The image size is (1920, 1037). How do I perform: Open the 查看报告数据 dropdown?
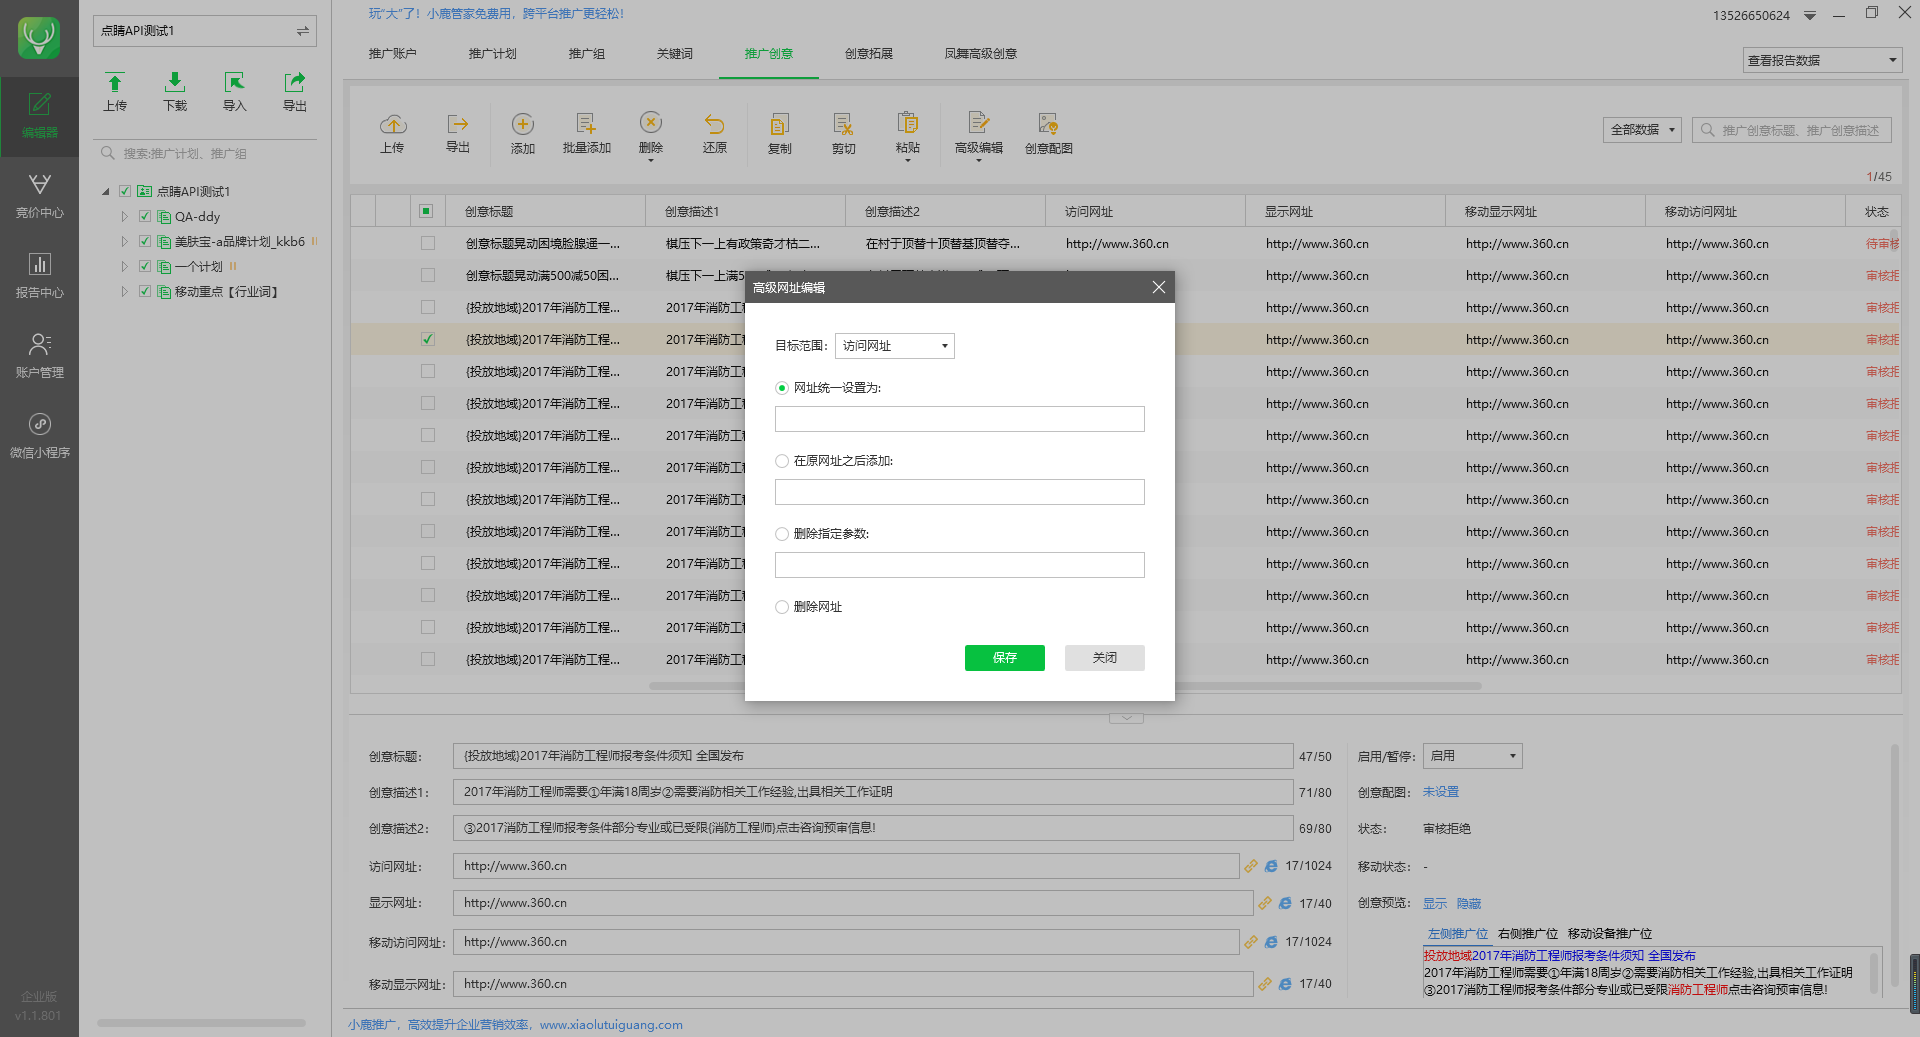[1822, 60]
